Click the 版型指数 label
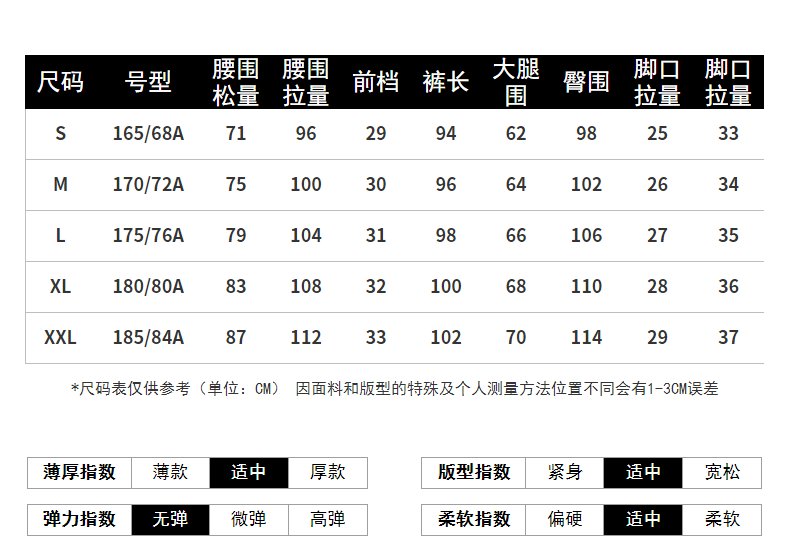790x536 pixels. 474,473
